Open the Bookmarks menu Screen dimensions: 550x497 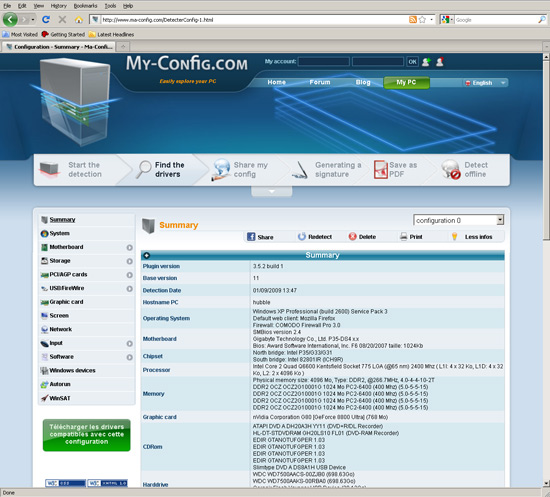[85, 6]
